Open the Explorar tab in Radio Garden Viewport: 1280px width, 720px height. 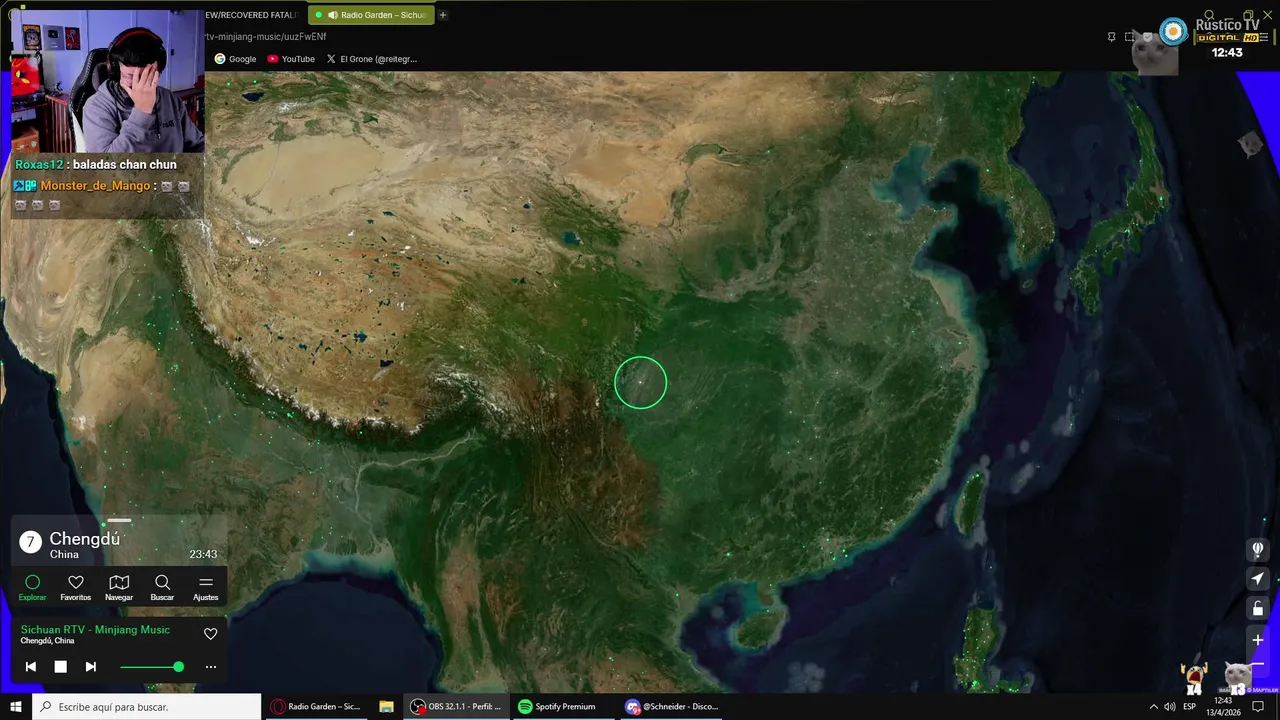(x=32, y=588)
